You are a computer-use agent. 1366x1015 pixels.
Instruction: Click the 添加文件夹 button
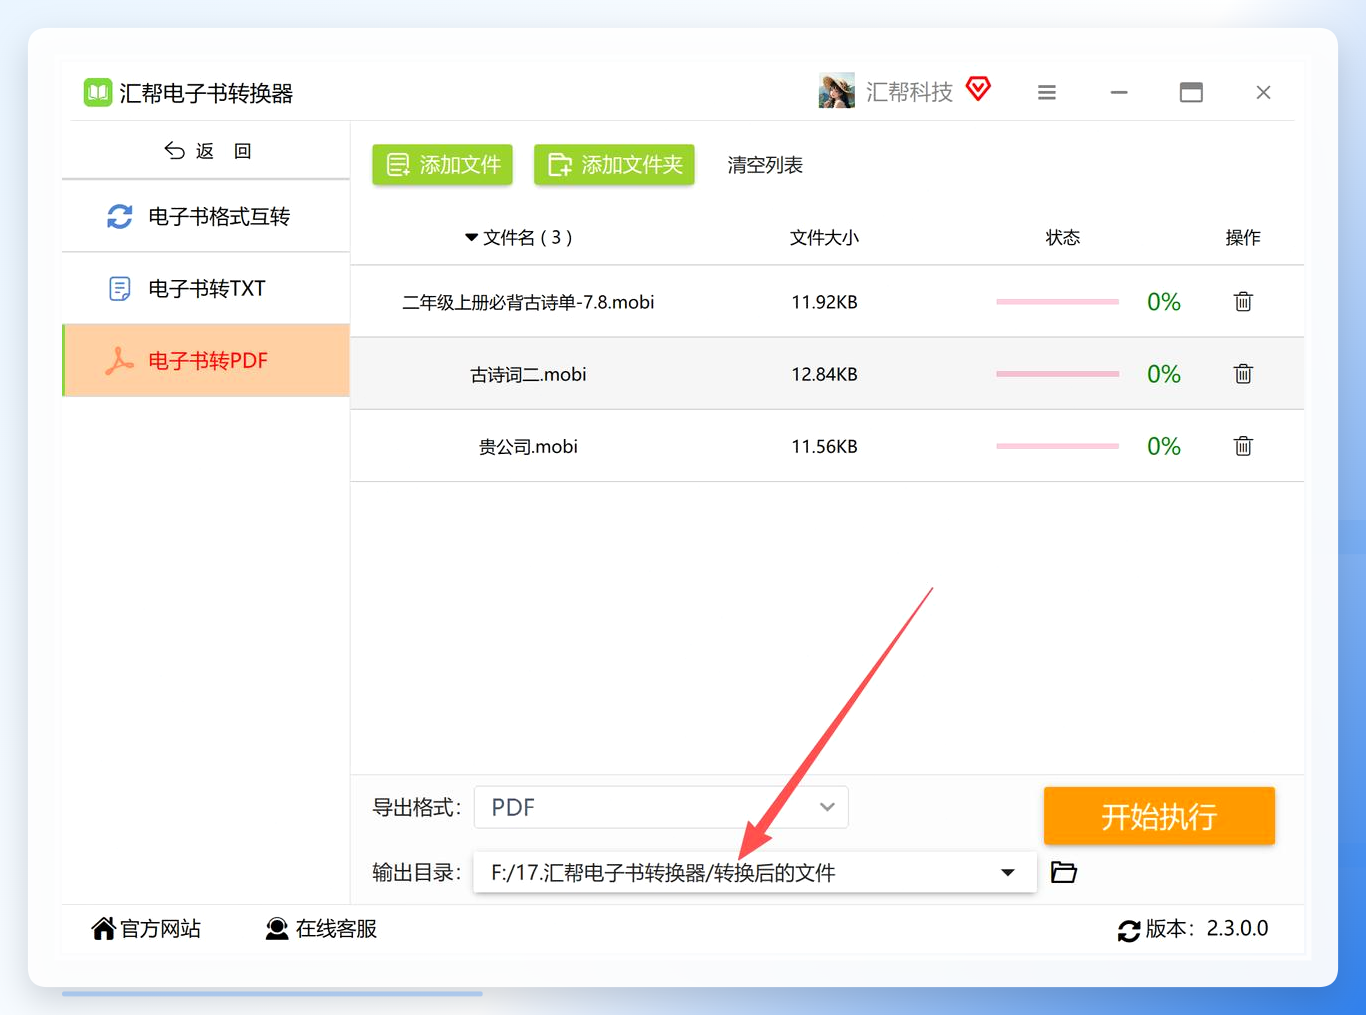[614, 164]
